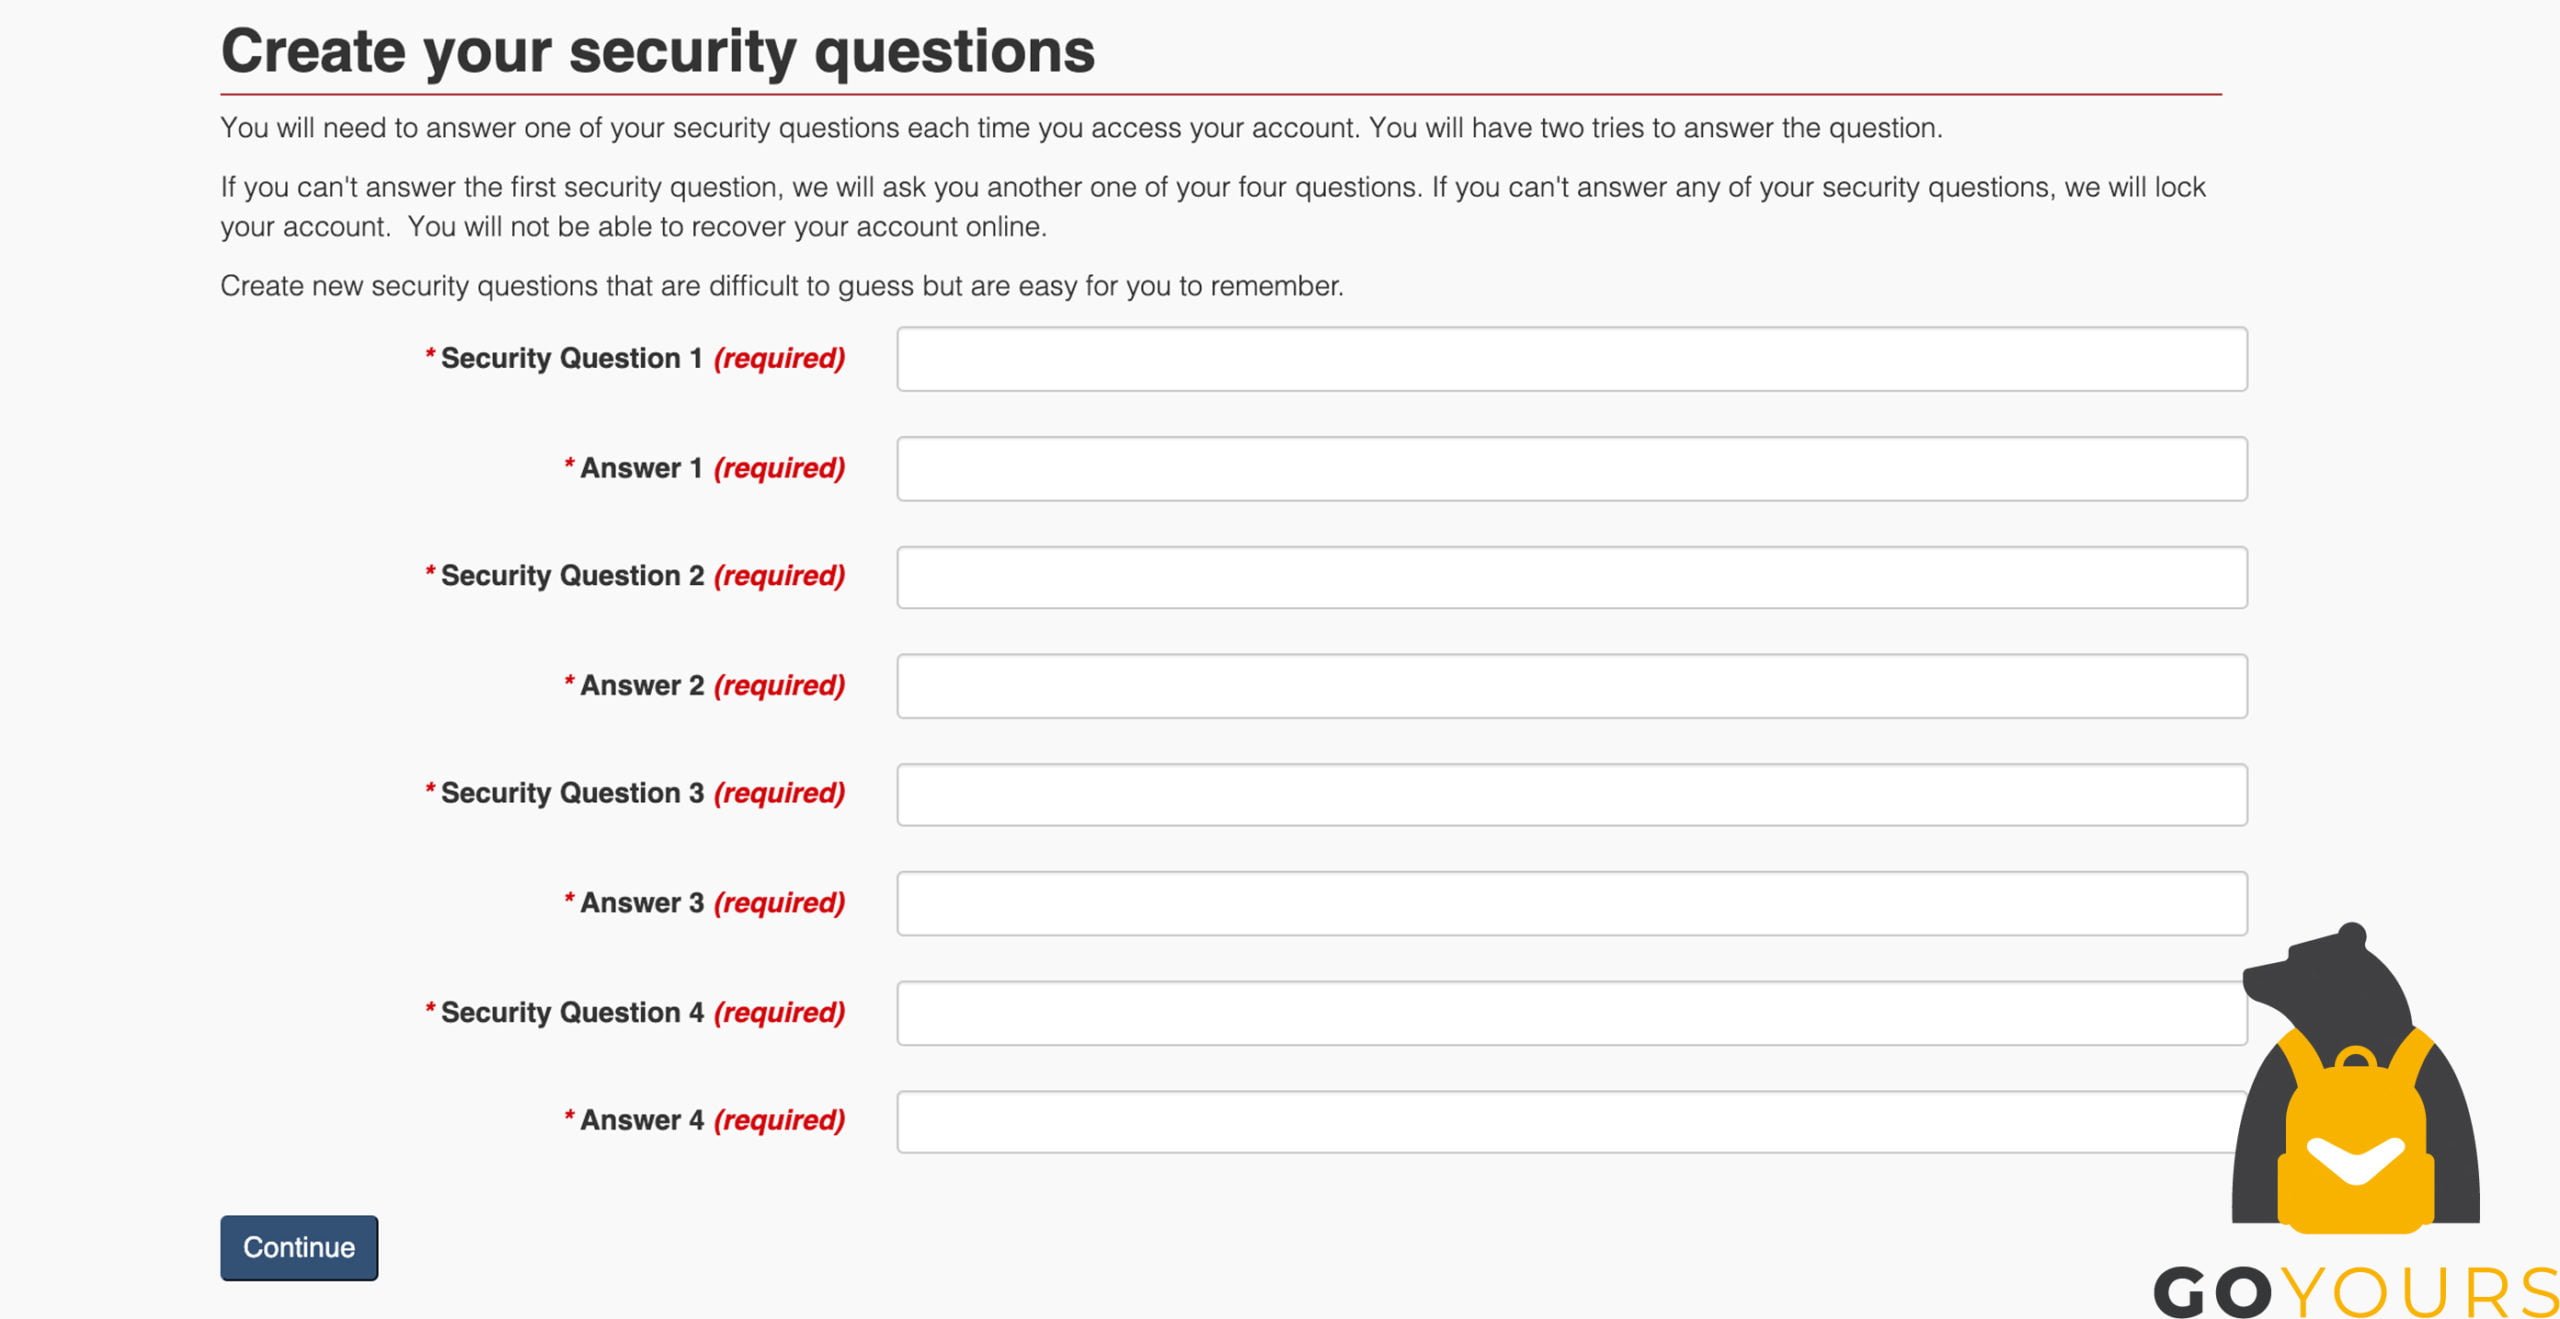This screenshot has width=2560, height=1319.
Task: Click the Answer 2 input box
Action: click(x=1571, y=686)
